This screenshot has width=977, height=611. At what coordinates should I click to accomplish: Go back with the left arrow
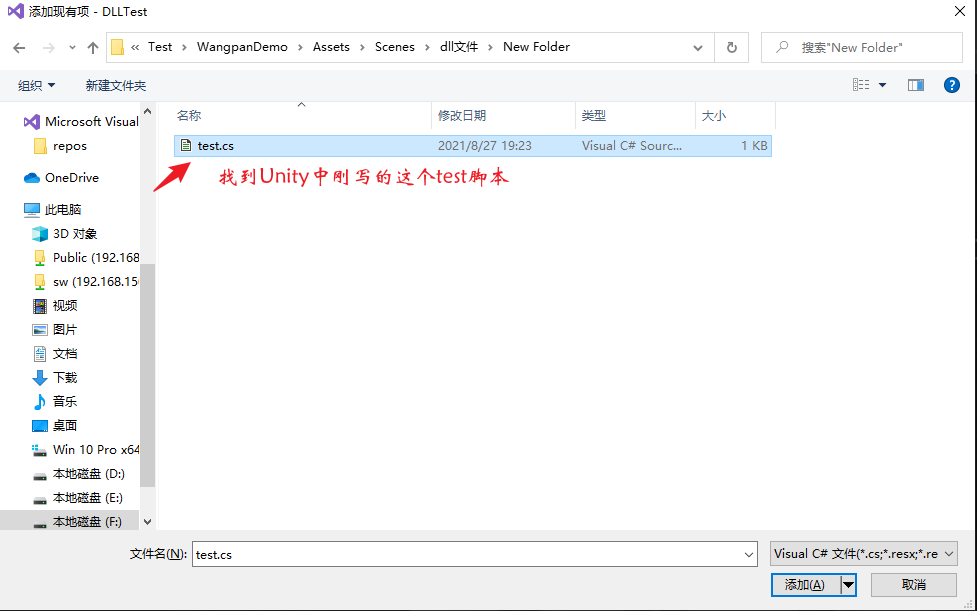tap(19, 48)
